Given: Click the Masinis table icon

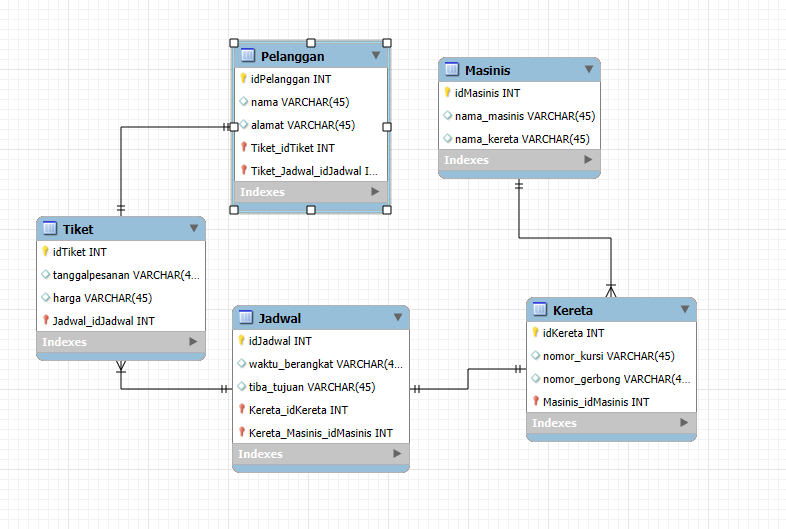Looking at the screenshot, I should [x=452, y=69].
